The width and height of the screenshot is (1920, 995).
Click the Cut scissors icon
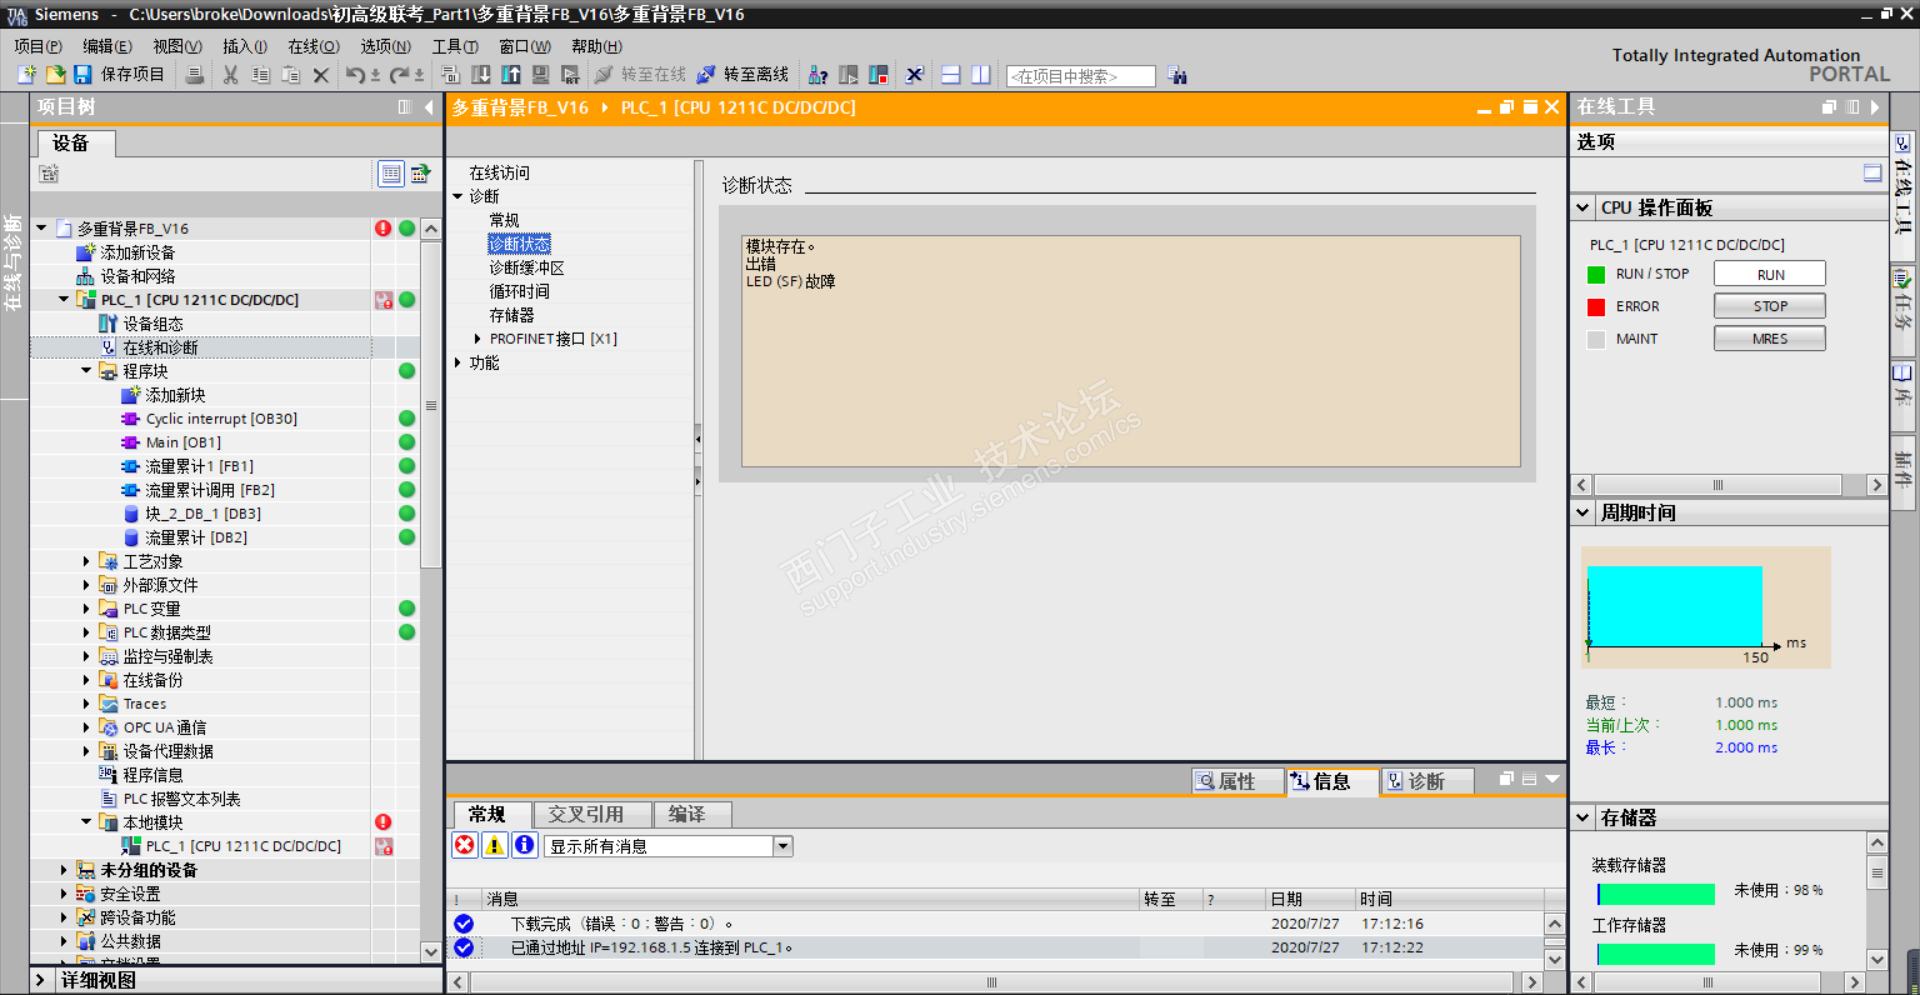[x=231, y=75]
